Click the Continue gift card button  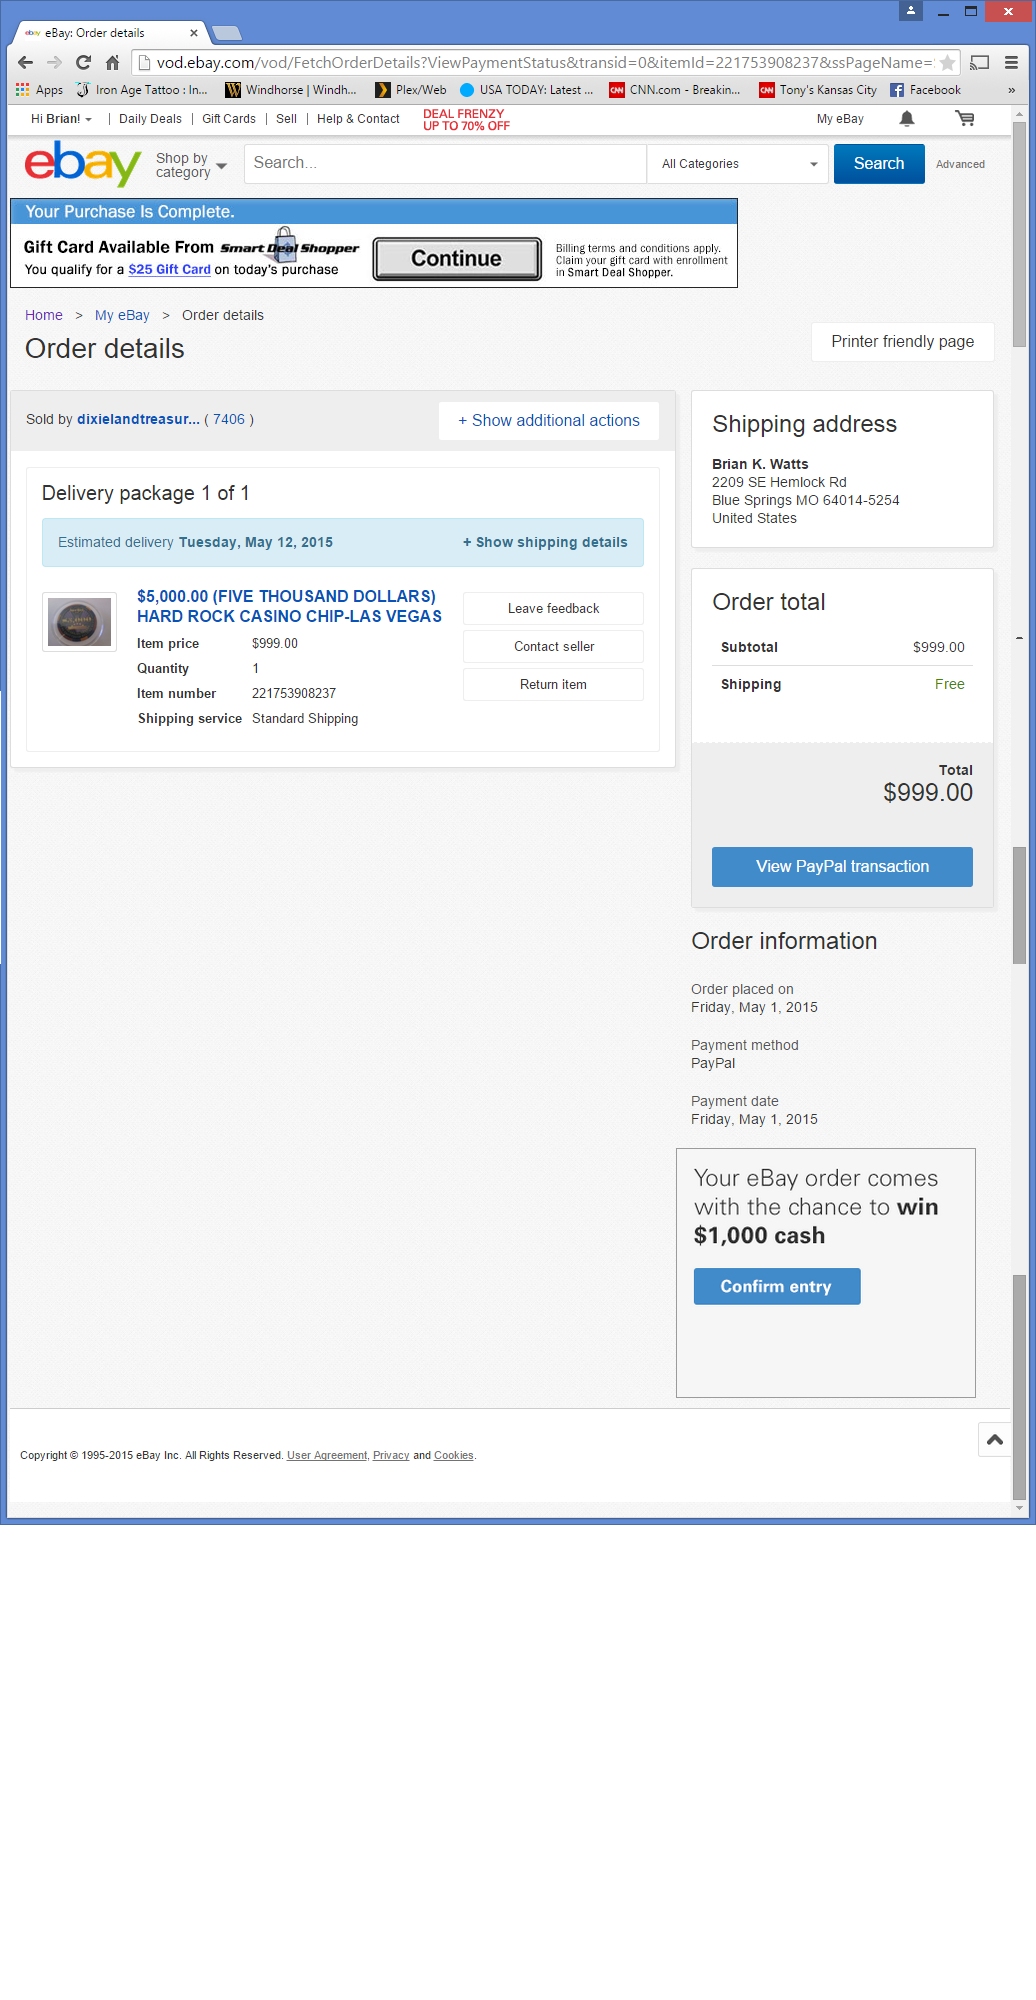[457, 259]
